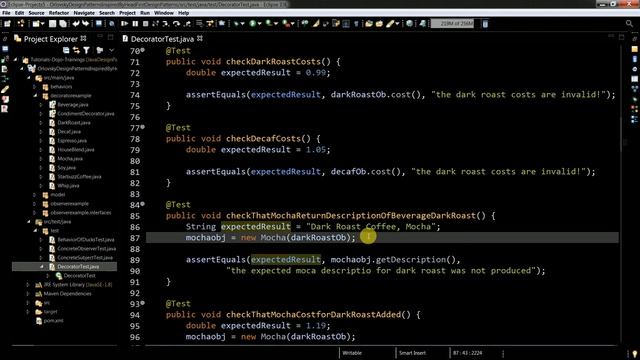Expand the Maven Dependencies node
Viewport: 640px width, 360px height.
point(28,293)
